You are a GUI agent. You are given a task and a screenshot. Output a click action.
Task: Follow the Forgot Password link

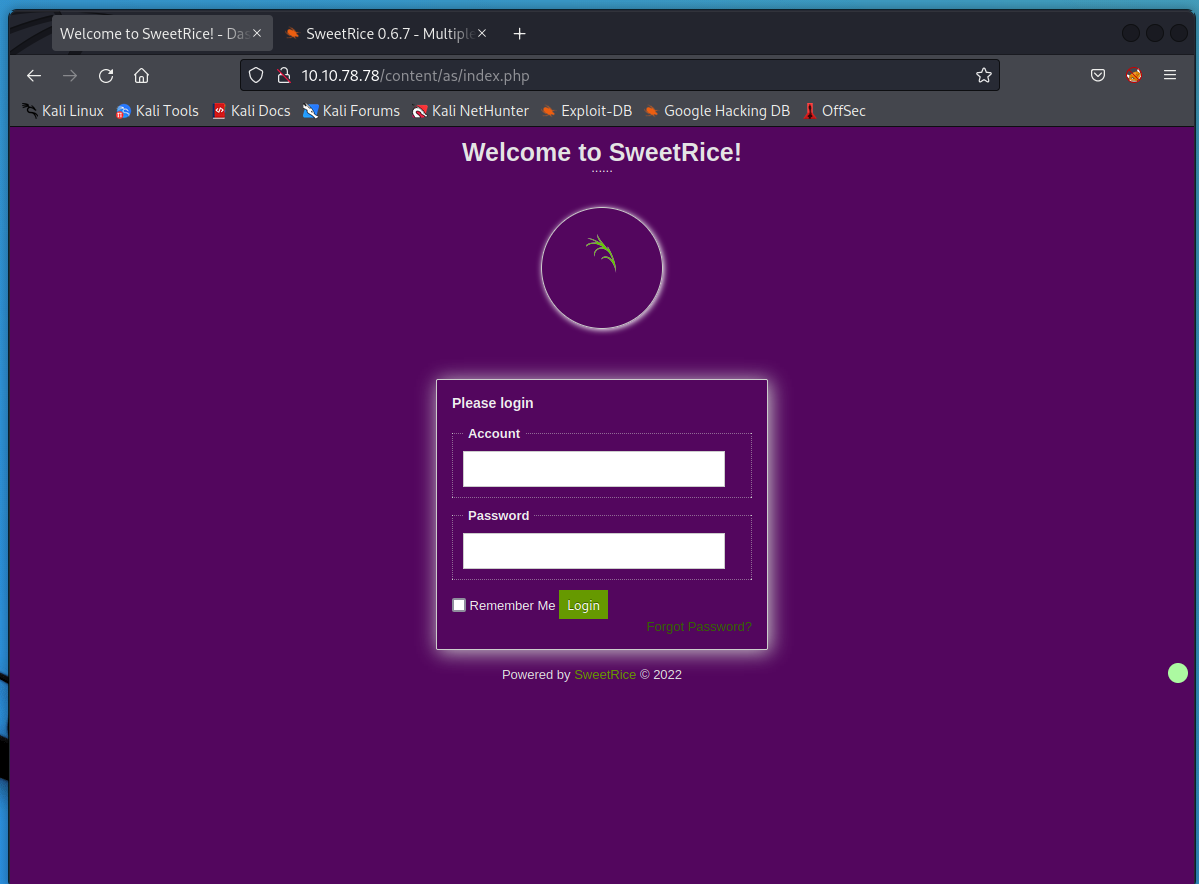(x=698, y=627)
